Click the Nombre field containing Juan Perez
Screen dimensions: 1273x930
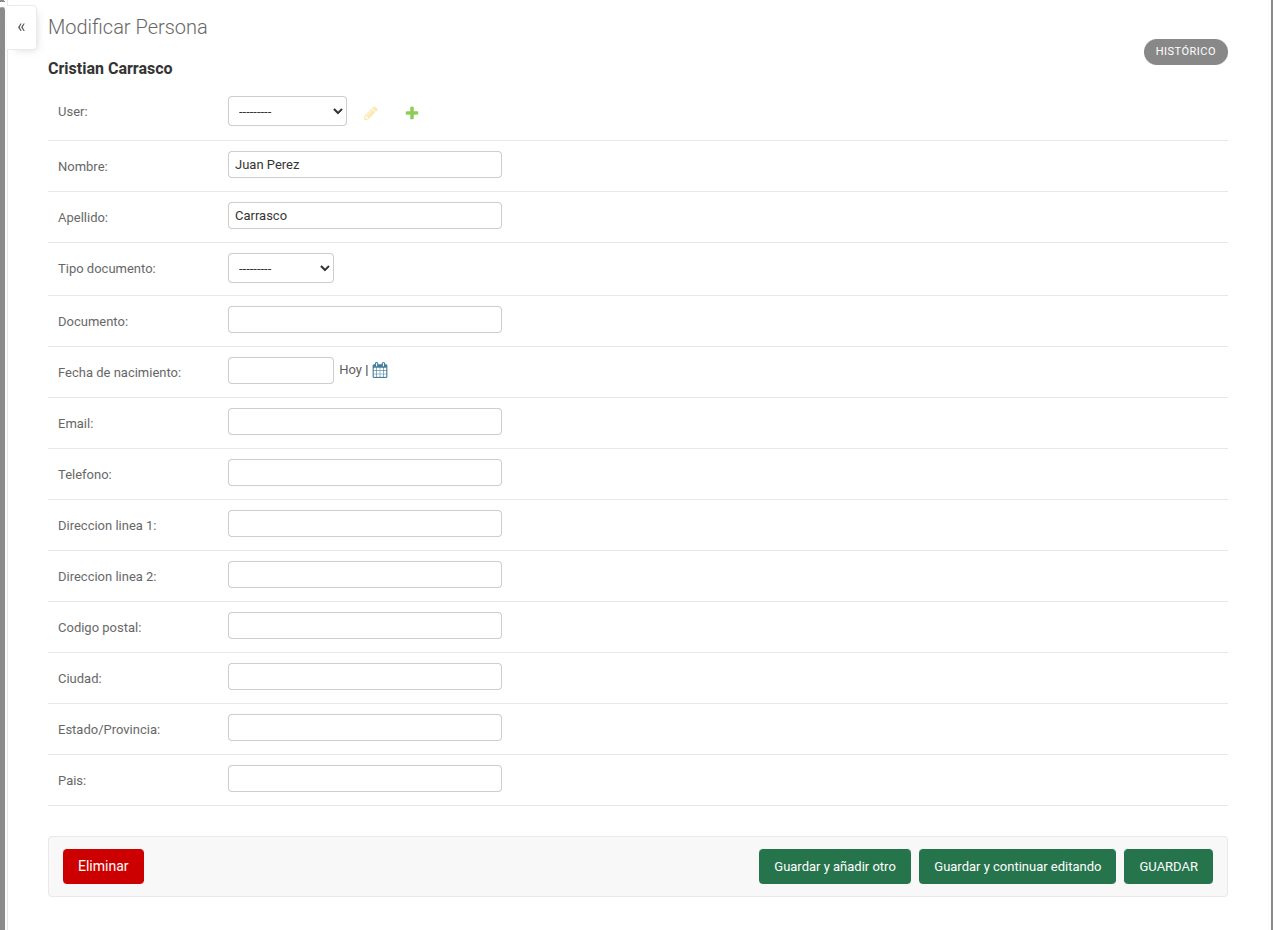click(x=364, y=164)
